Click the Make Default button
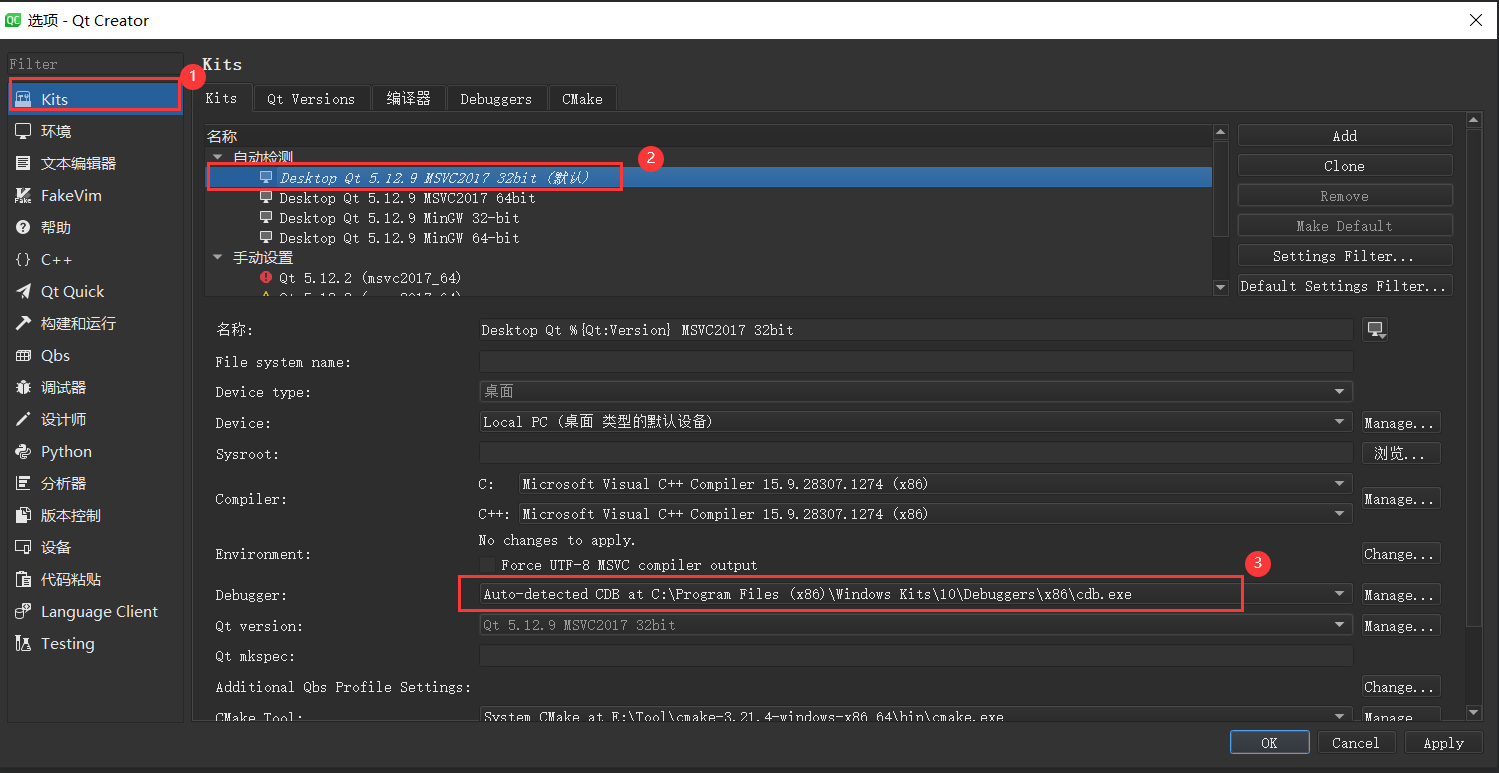Screen dimensions: 1499x773 pyautogui.click(x=1344, y=225)
